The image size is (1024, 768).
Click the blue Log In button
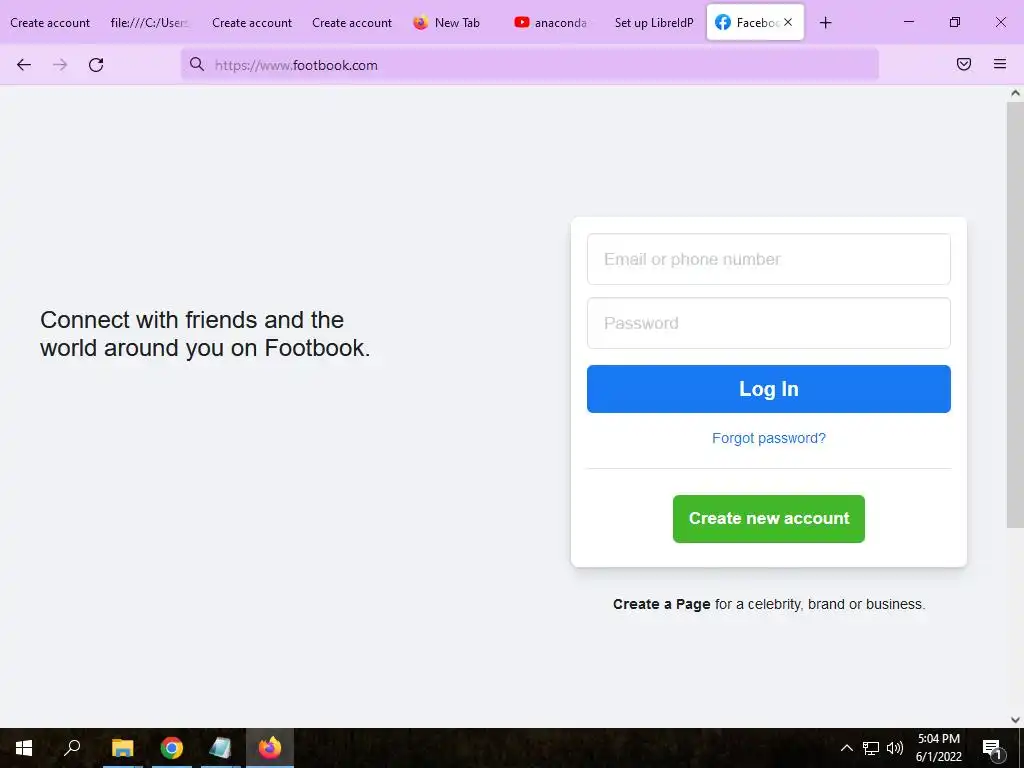tap(769, 389)
